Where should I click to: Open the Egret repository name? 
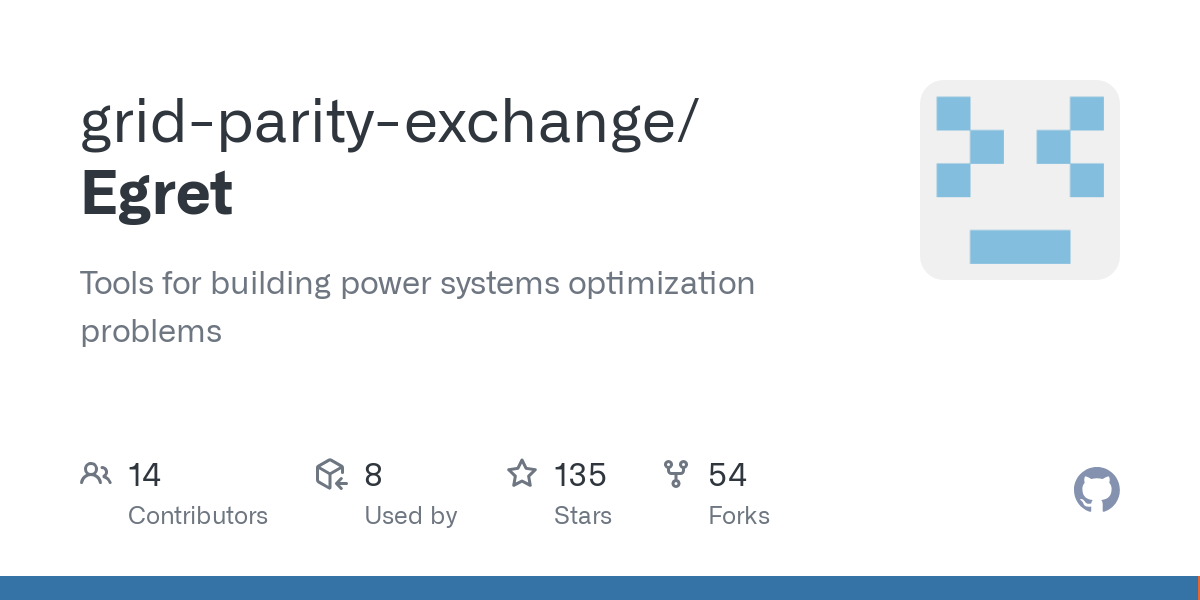(157, 193)
